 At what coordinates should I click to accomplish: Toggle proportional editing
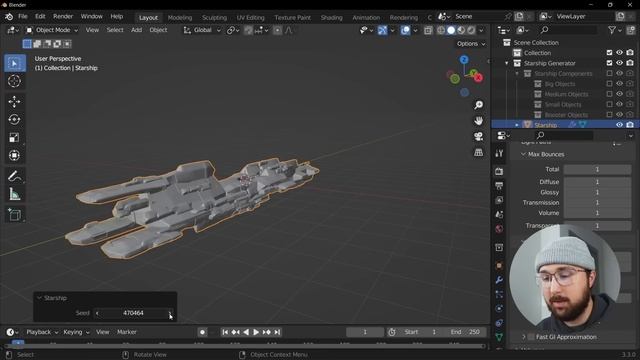(x=278, y=30)
